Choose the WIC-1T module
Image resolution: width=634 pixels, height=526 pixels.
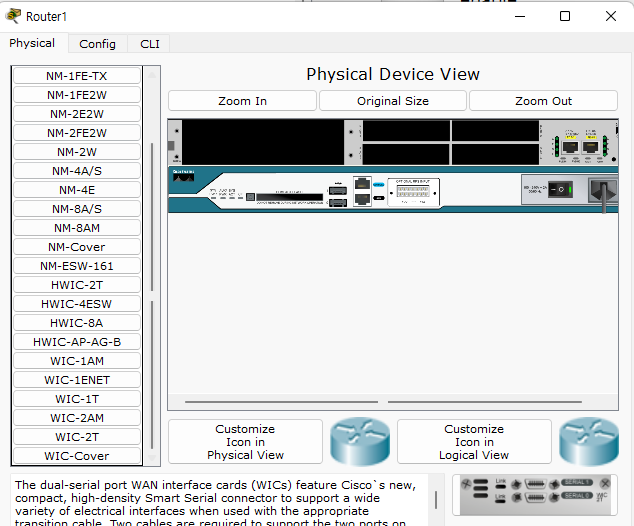click(x=77, y=399)
